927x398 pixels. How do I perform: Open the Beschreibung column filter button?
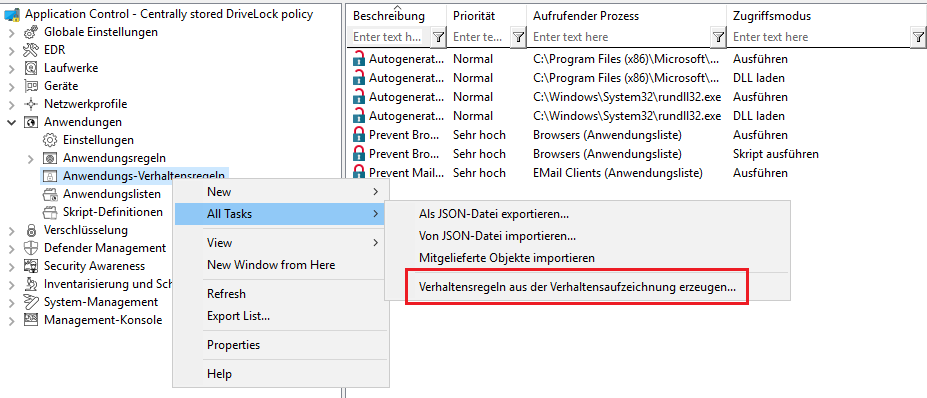coord(438,37)
